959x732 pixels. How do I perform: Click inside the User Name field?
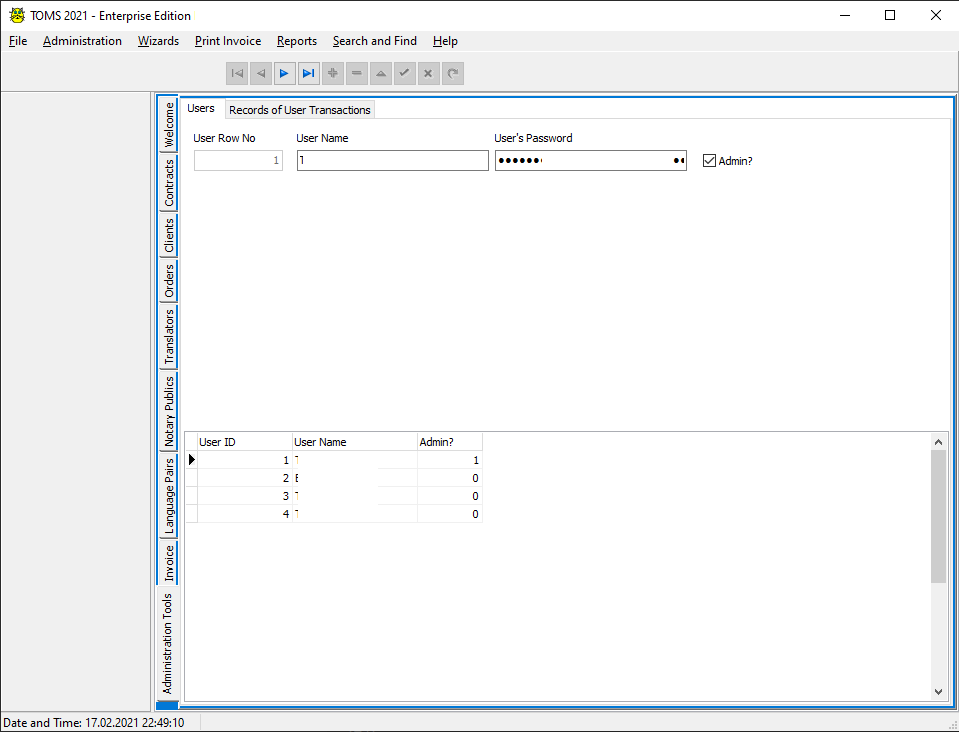point(392,160)
